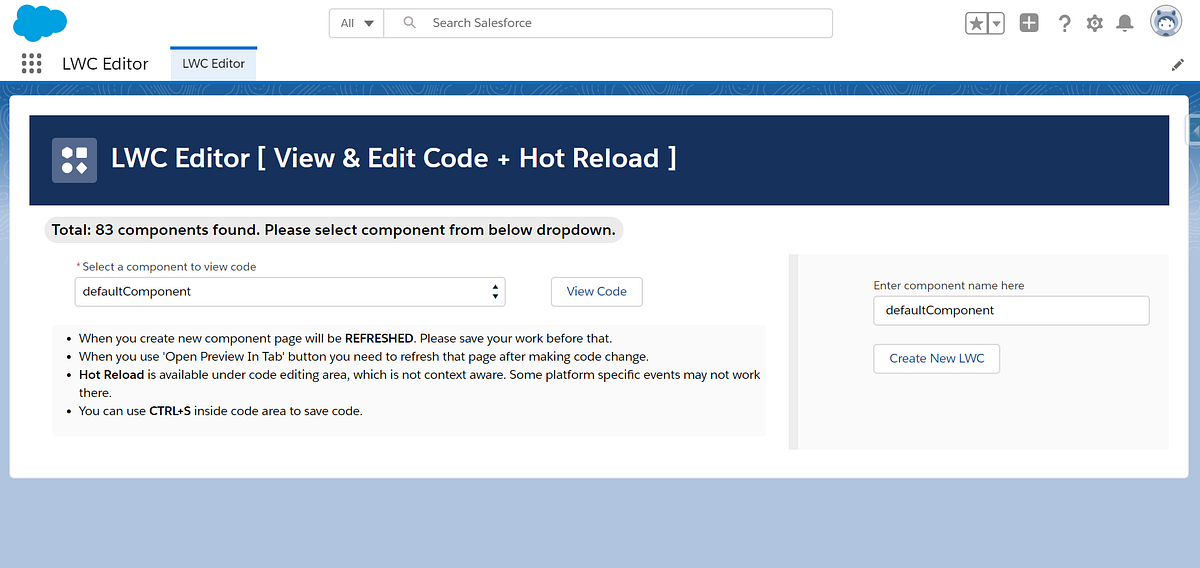Viewport: 1200px width, 568px height.
Task: Open Help question mark icon
Action: click(1065, 23)
